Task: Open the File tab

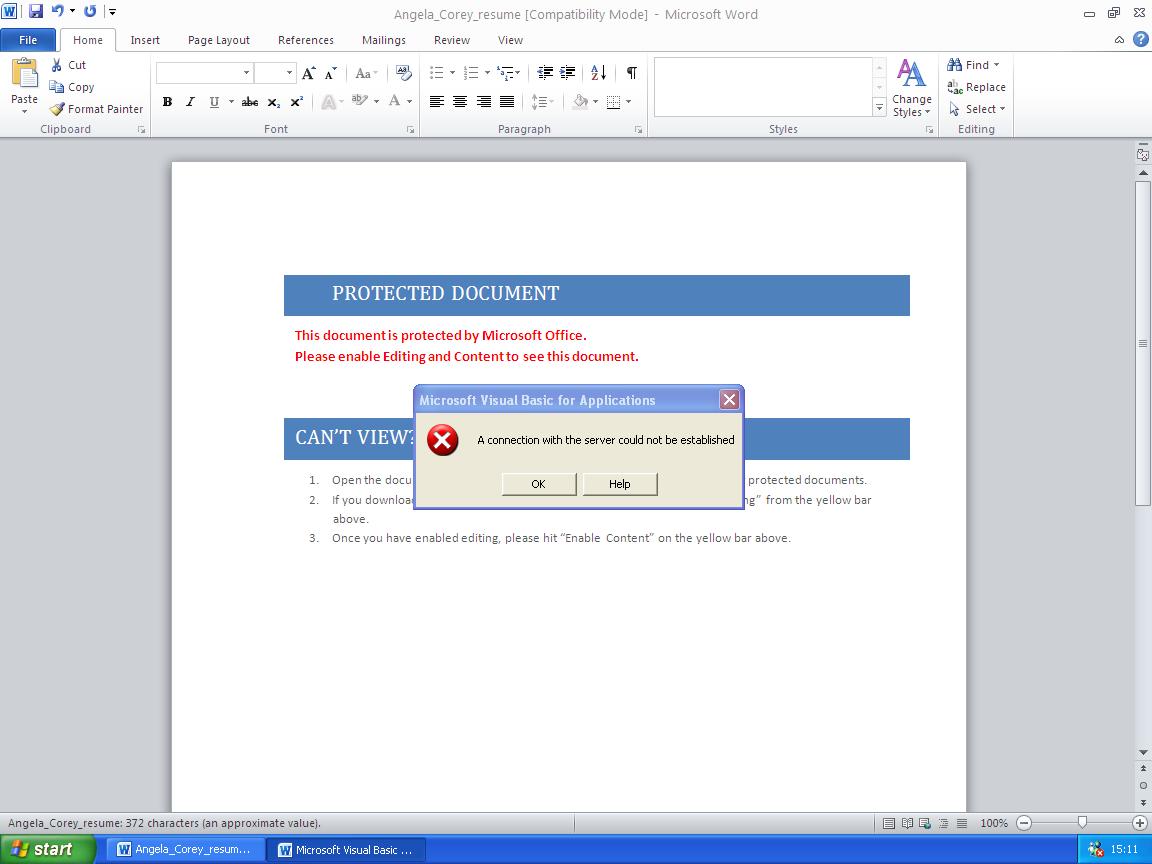Action: point(28,40)
